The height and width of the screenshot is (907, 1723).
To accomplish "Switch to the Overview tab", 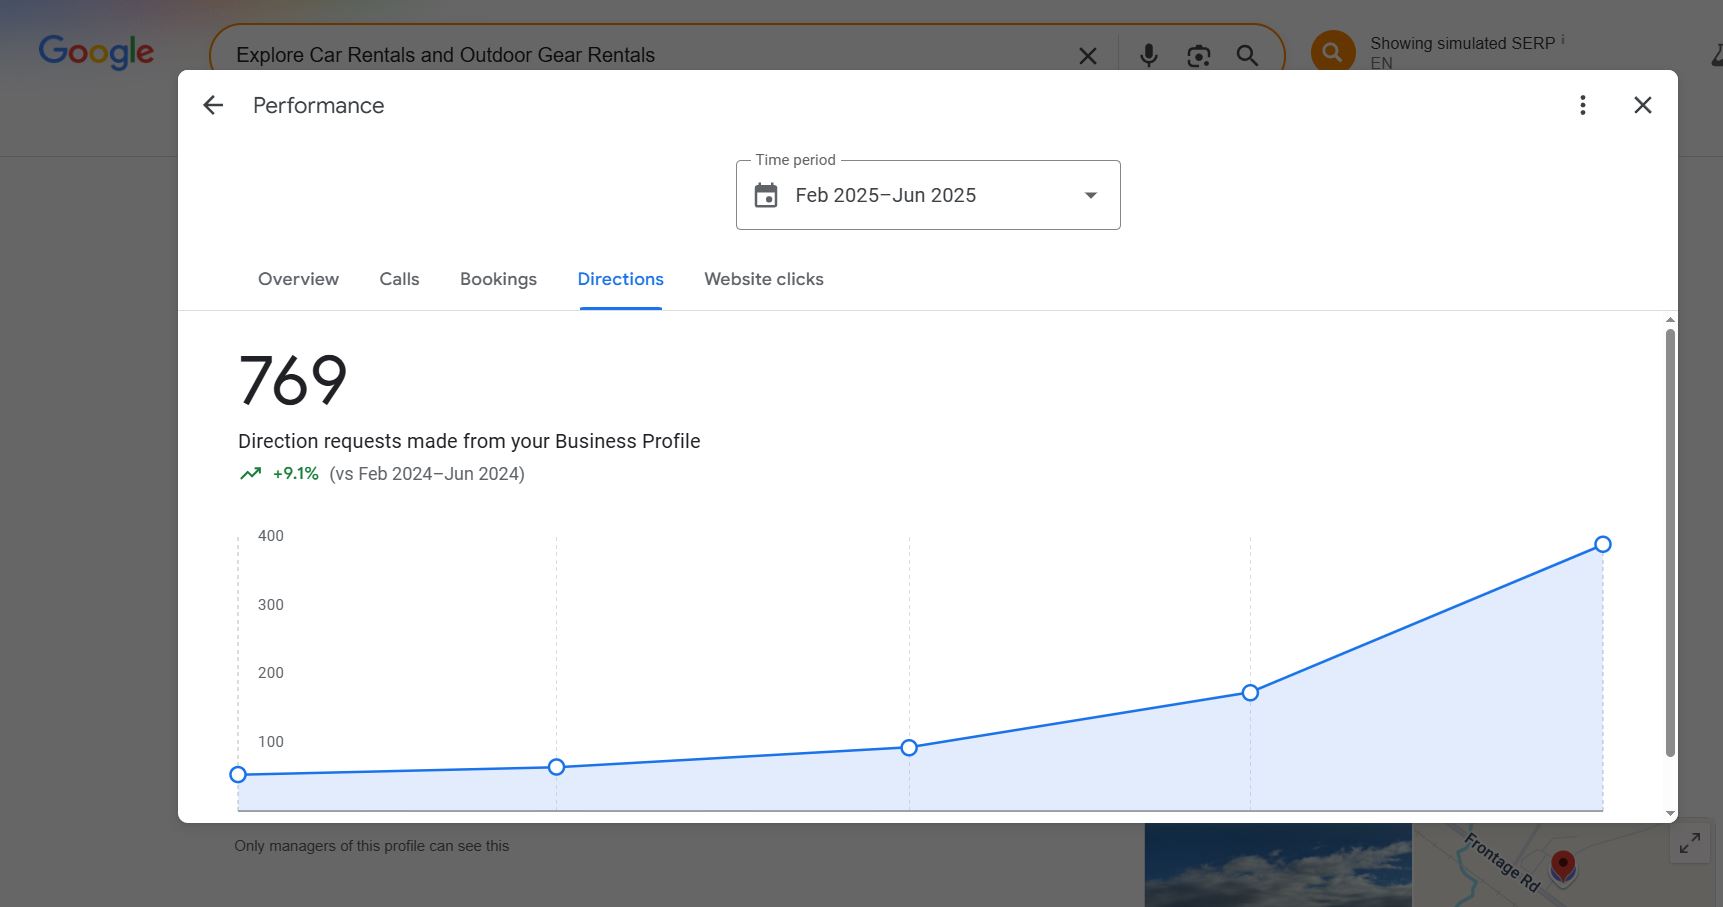I will click(x=298, y=279).
